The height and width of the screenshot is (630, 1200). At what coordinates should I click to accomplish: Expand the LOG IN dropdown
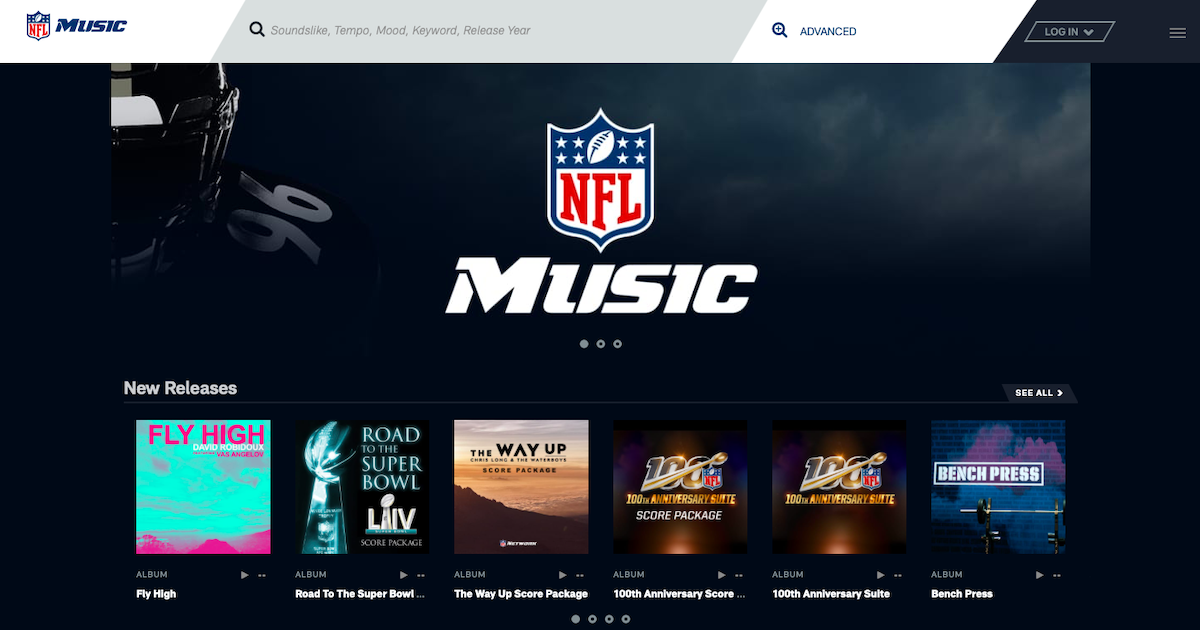1069,32
